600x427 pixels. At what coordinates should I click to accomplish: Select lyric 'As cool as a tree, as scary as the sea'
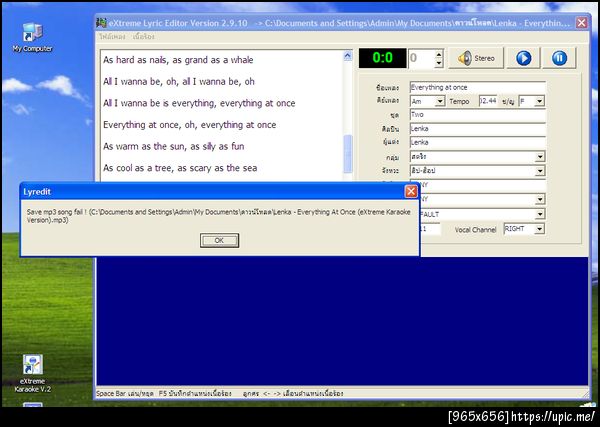click(x=180, y=168)
